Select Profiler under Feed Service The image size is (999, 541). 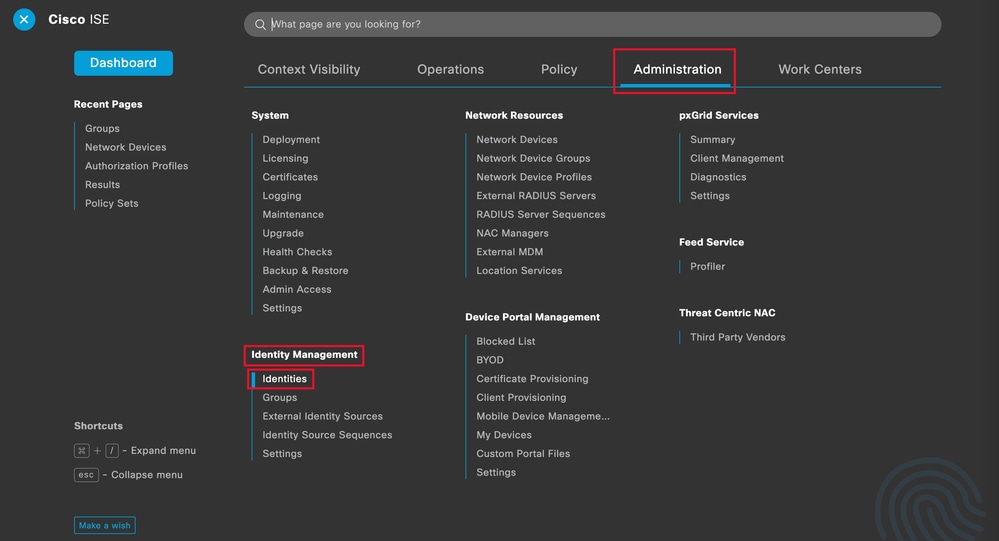pyautogui.click(x=707, y=266)
